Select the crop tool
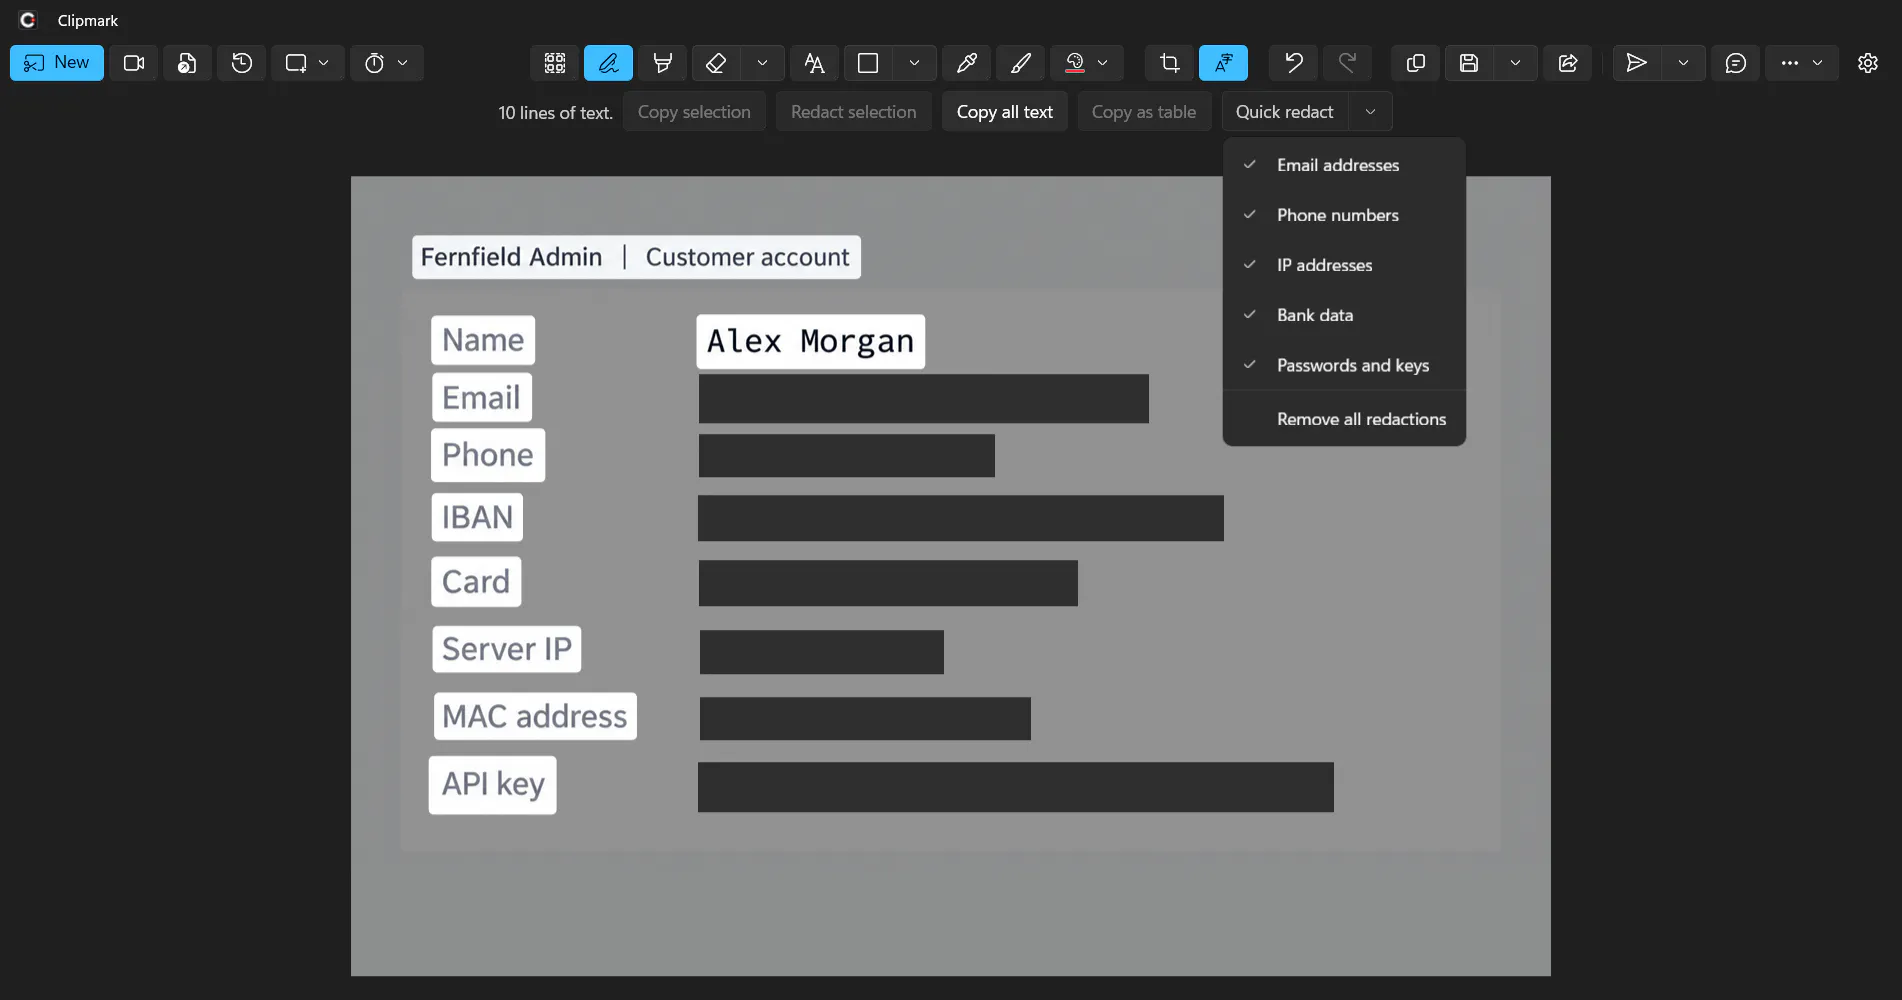 click(x=1169, y=63)
